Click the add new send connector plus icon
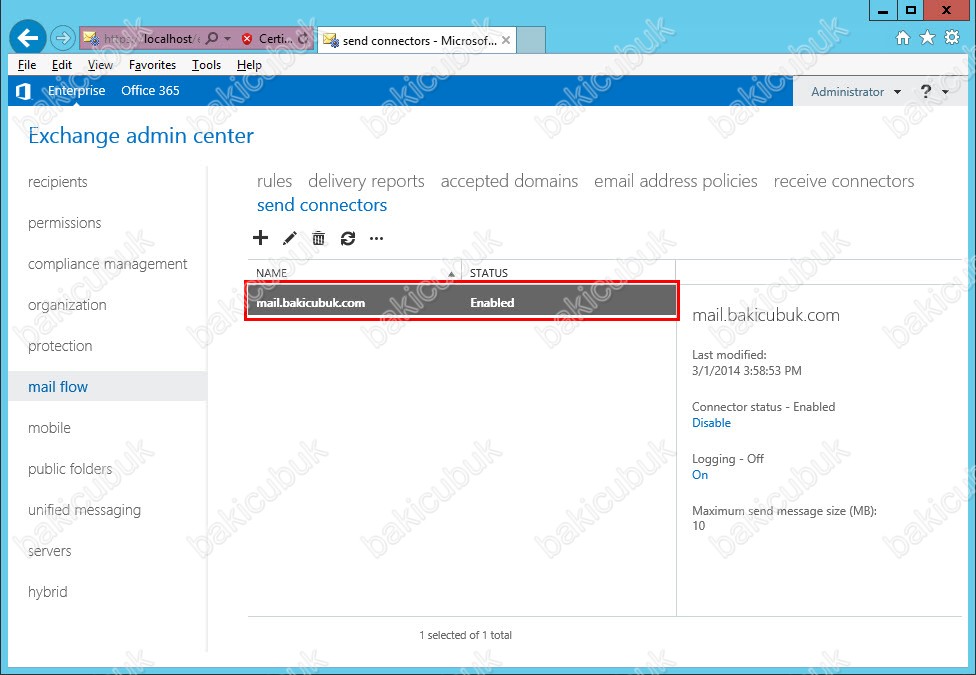Image resolution: width=976 pixels, height=675 pixels. (x=260, y=237)
